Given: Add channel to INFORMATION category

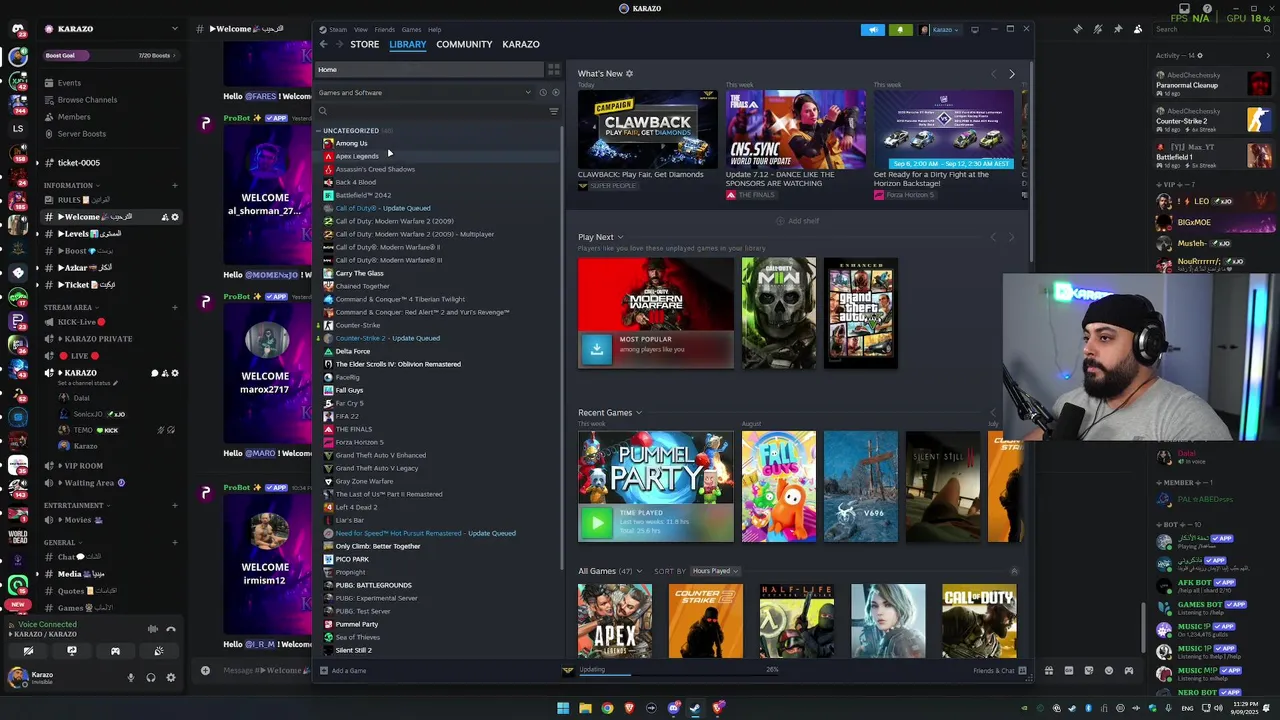Looking at the screenshot, I should [x=175, y=185].
